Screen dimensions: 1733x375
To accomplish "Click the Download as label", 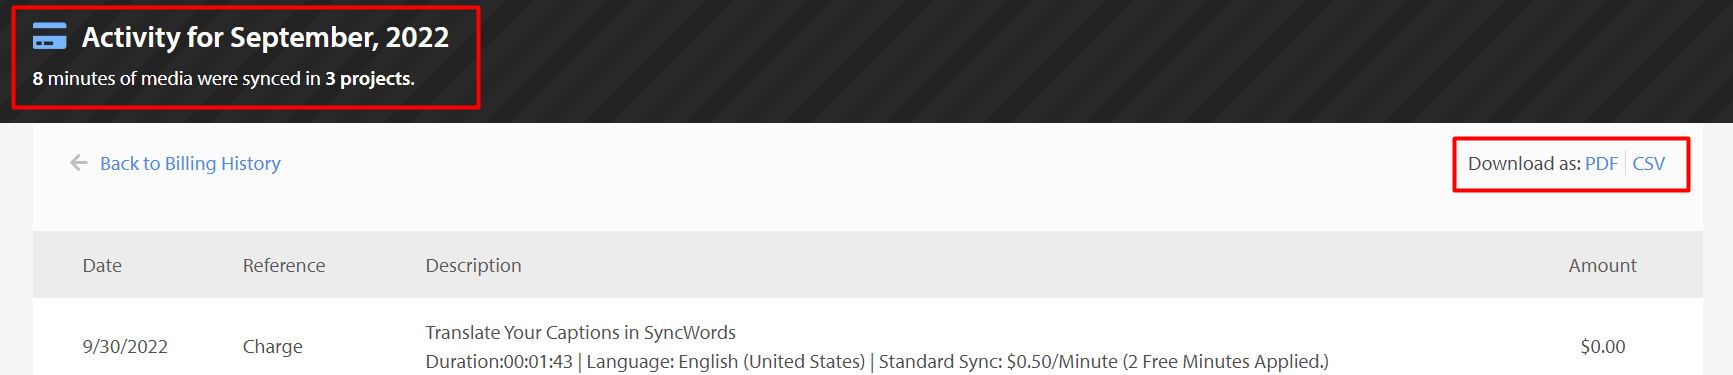I will coord(1524,163).
